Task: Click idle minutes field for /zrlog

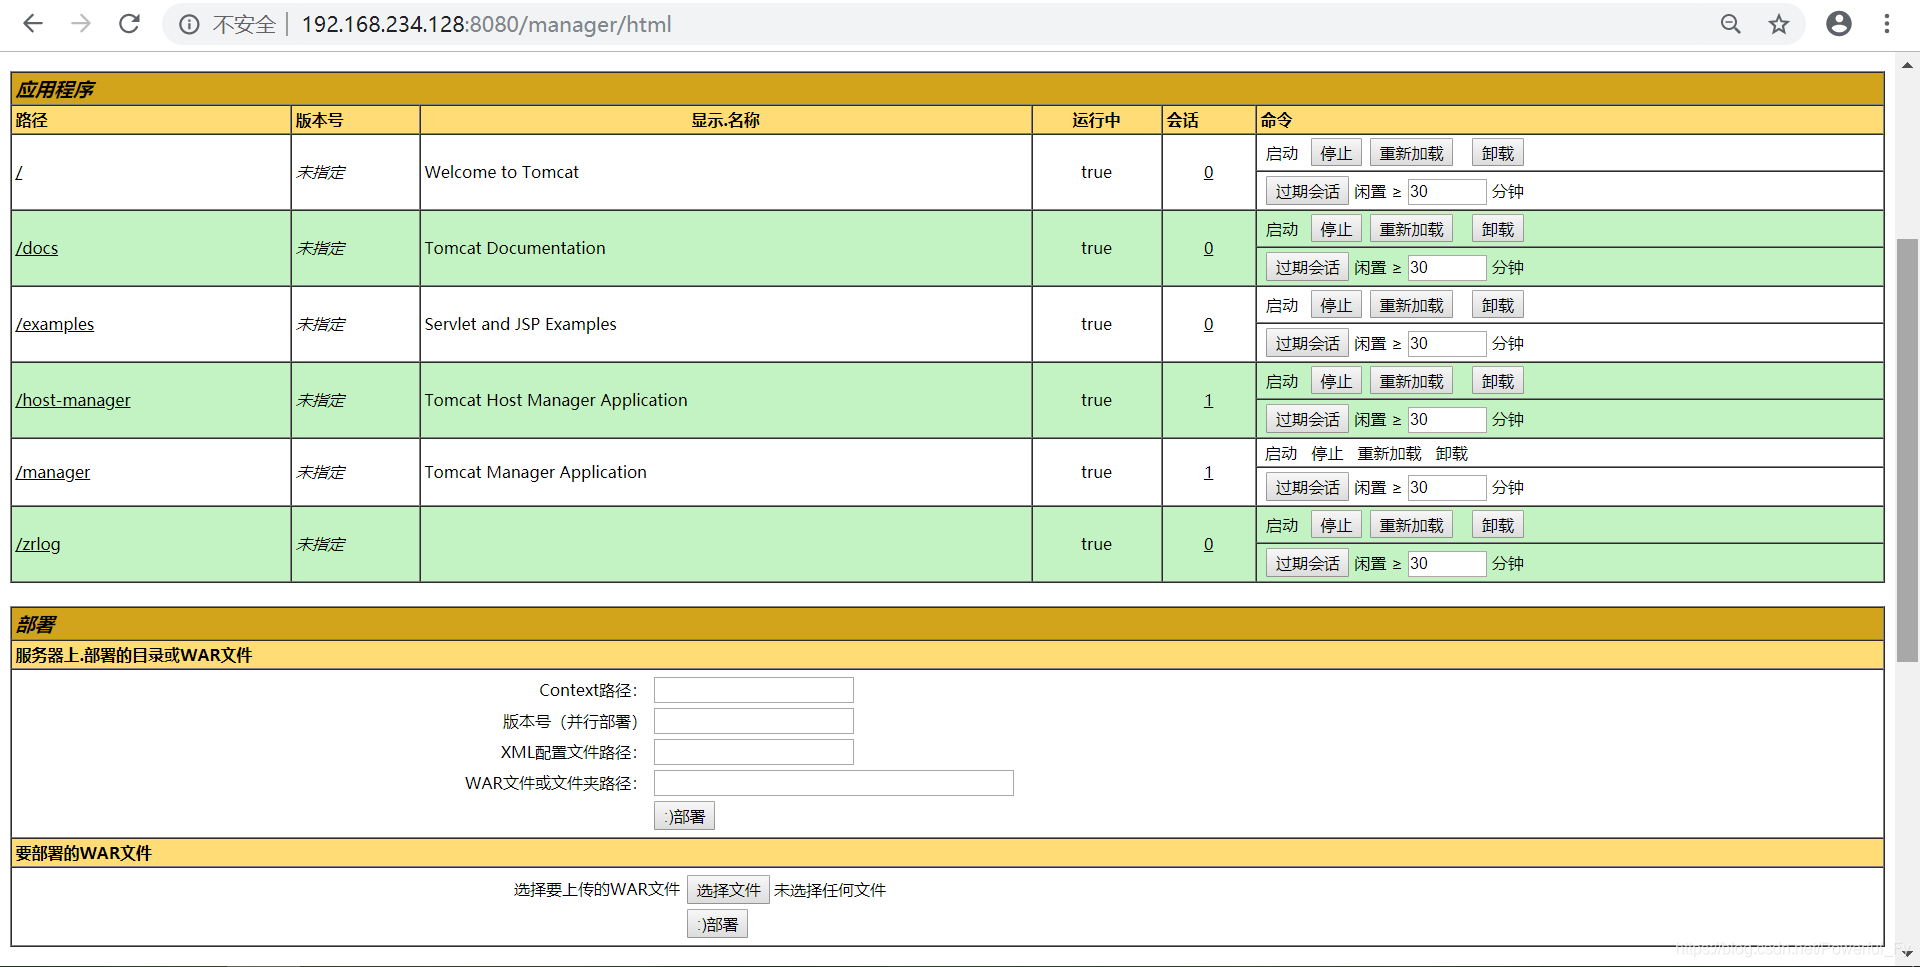Action: [1447, 563]
